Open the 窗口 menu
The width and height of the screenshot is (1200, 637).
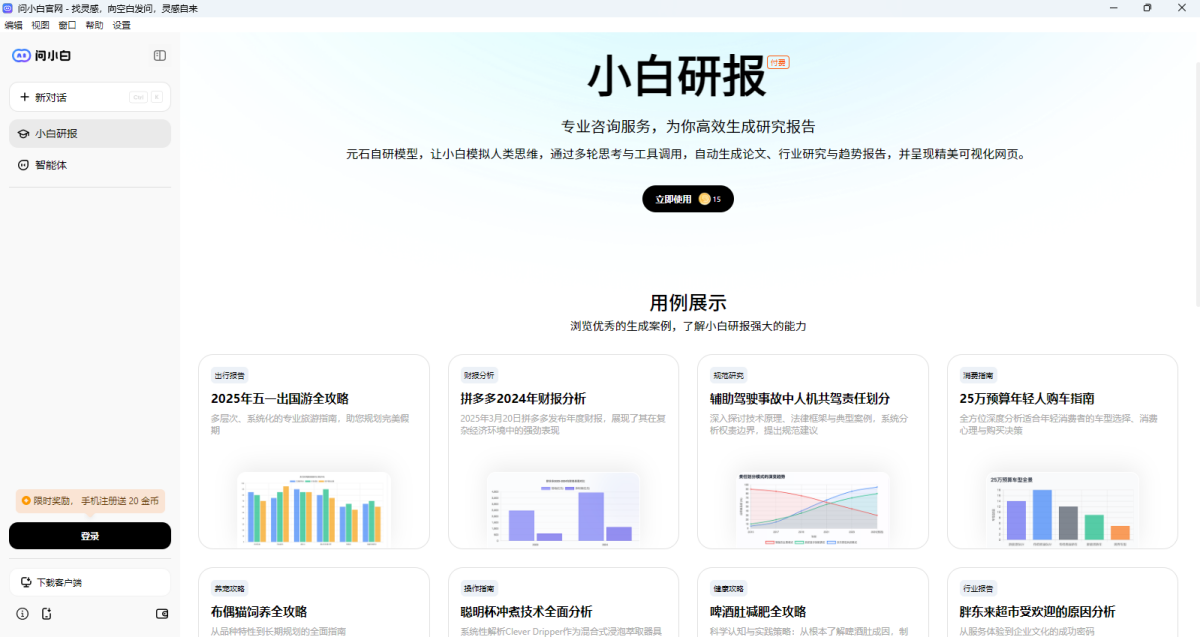point(67,25)
